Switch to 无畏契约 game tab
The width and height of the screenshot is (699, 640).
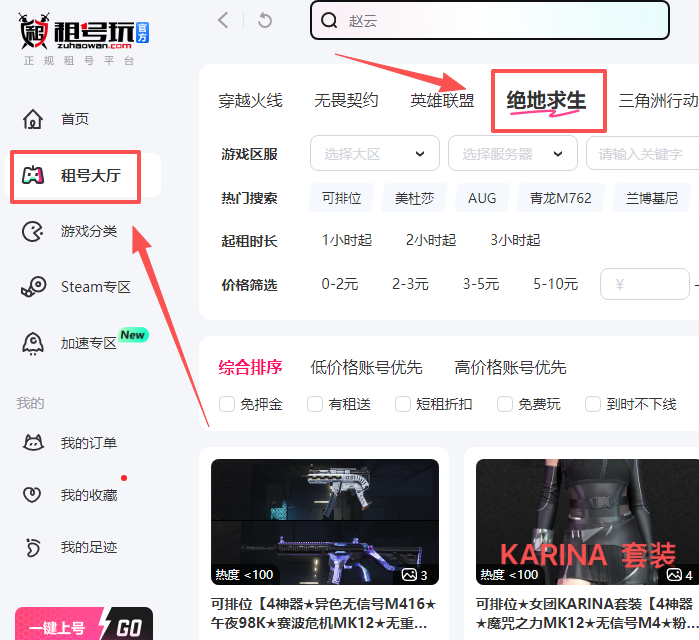(x=346, y=101)
